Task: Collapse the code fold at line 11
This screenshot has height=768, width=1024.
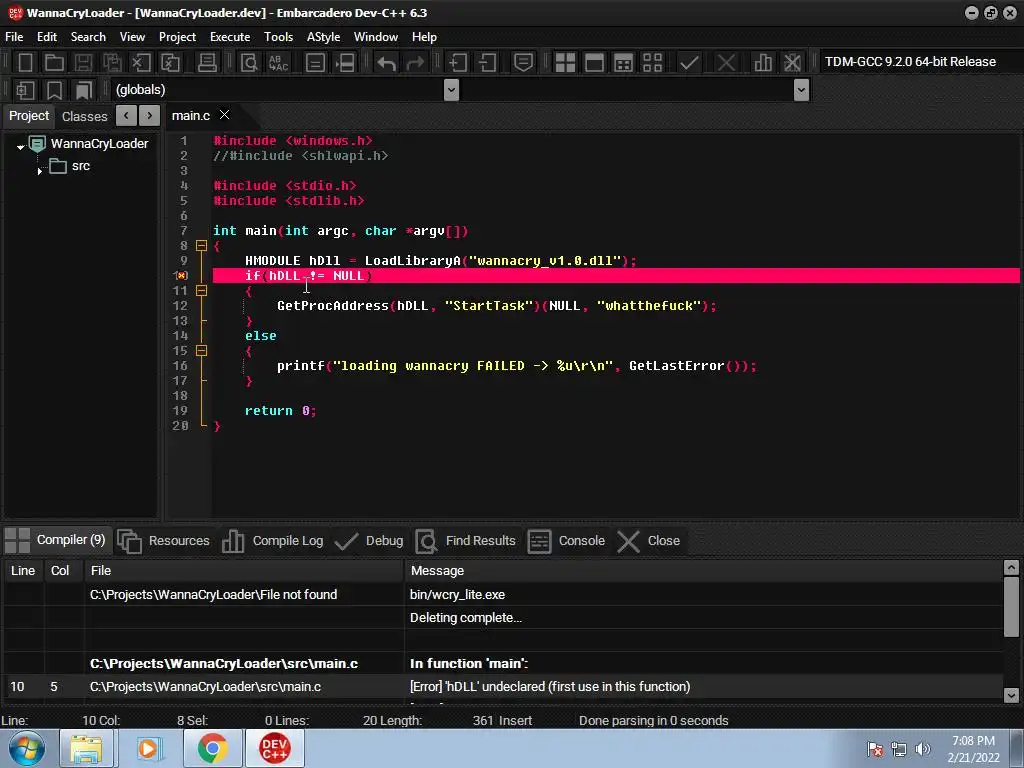Action: tap(201, 291)
